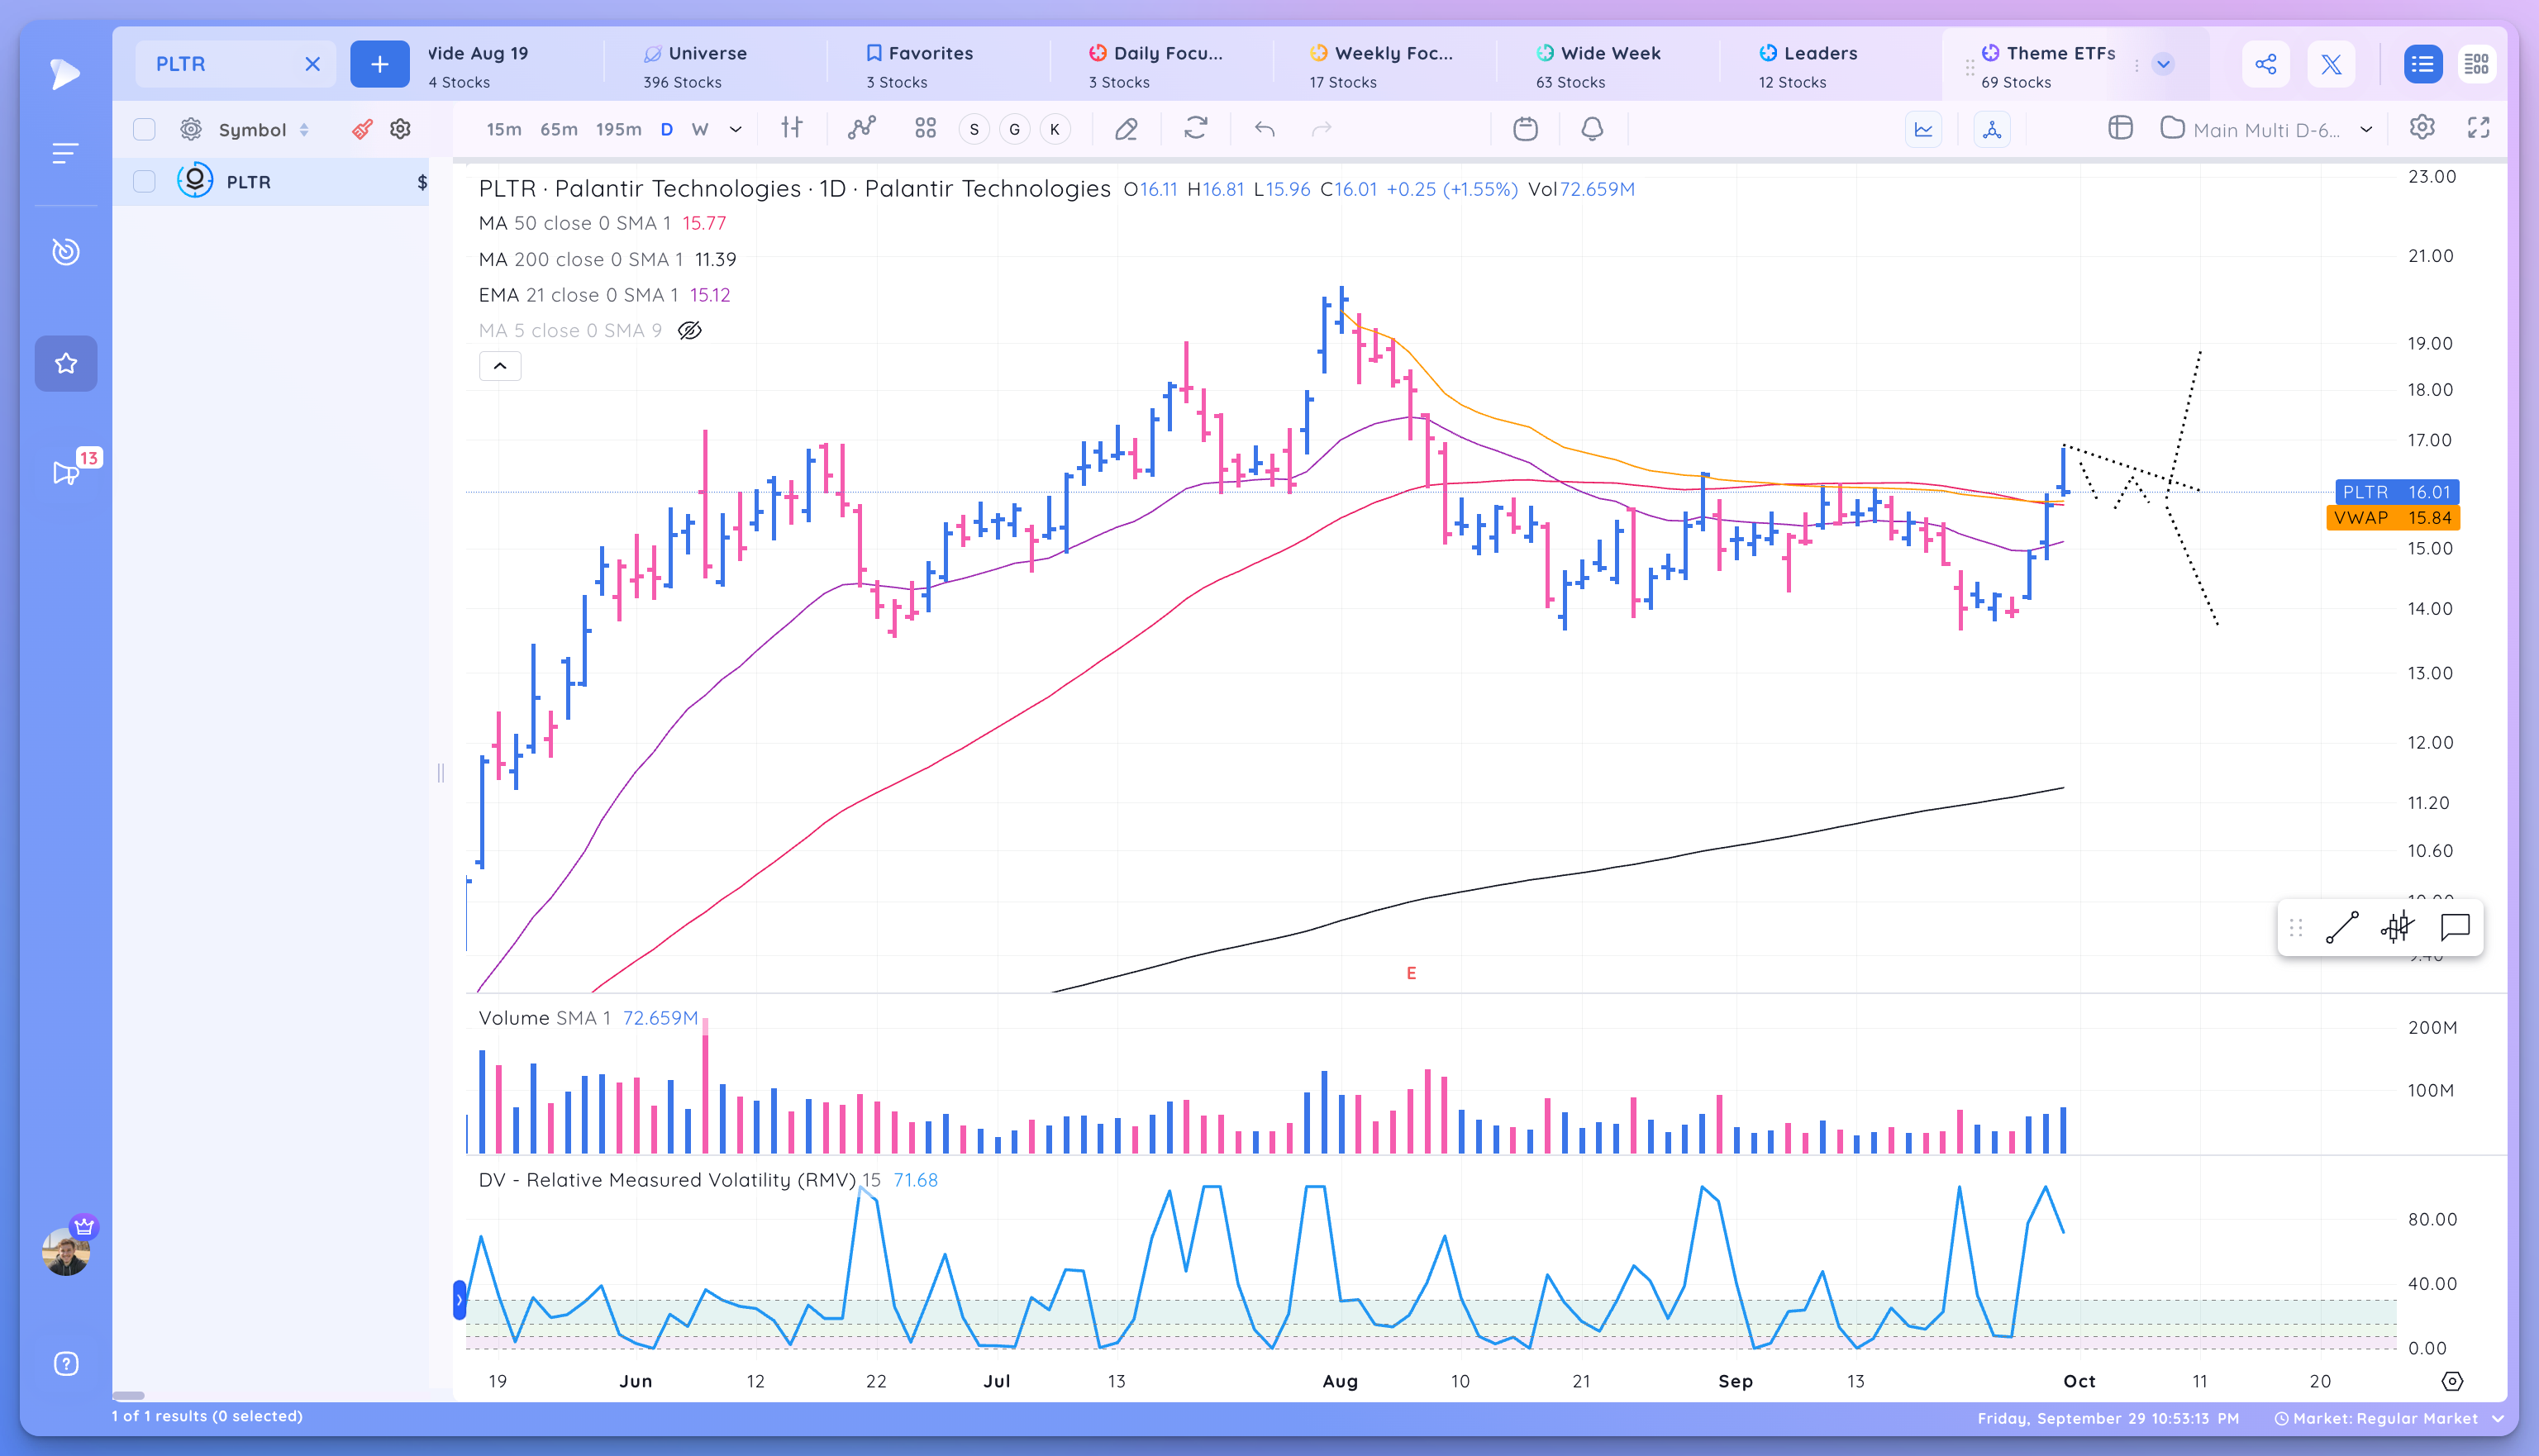Viewport: 2539px width, 1456px height.
Task: Open the Market: Regular Market dropdown
Action: pyautogui.click(x=2389, y=1418)
